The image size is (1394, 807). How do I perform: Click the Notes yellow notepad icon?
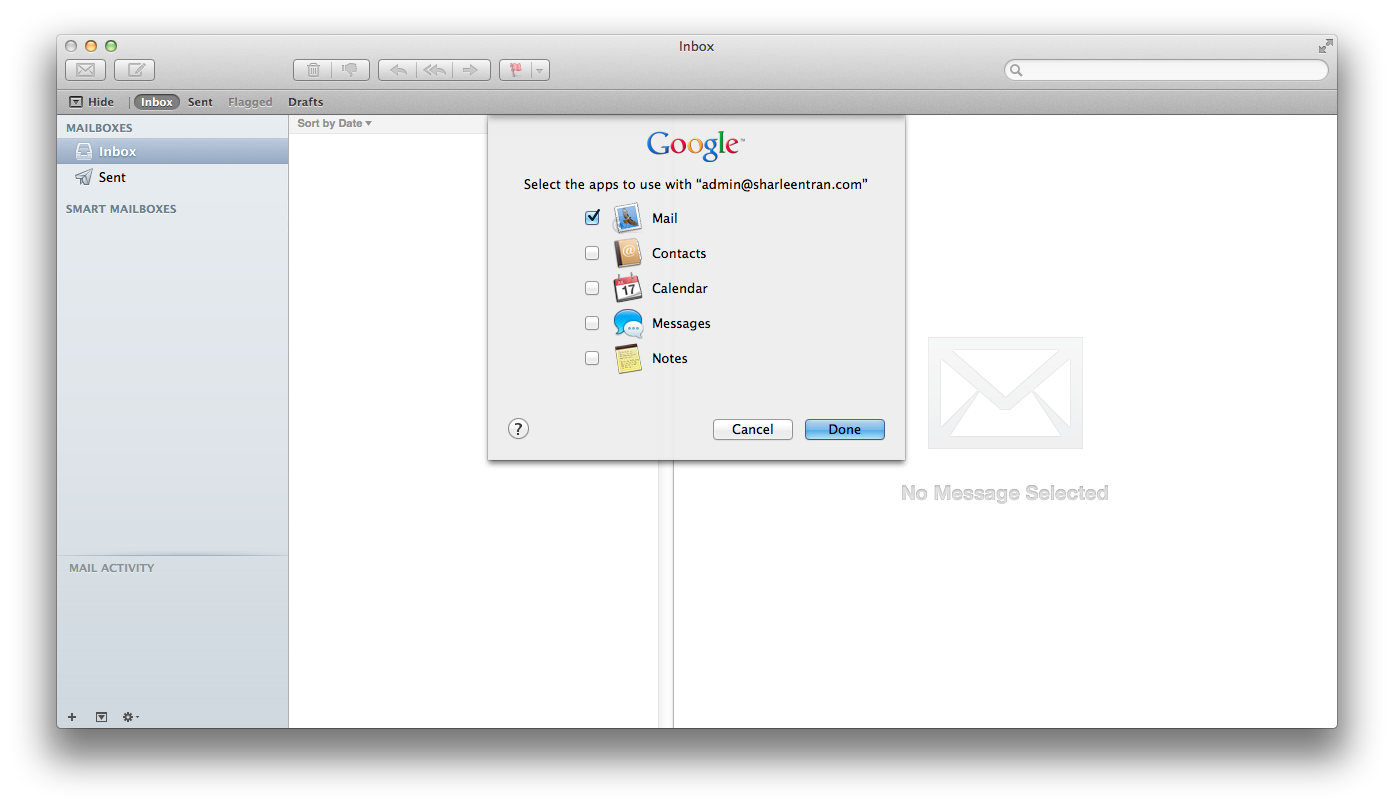628,358
